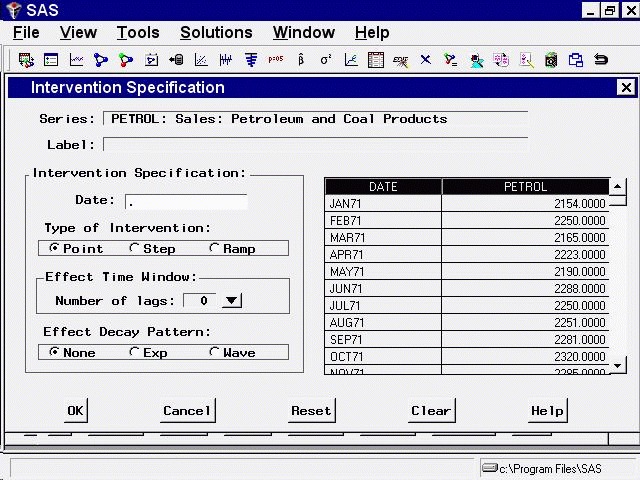This screenshot has height=480, width=640.
Task: Open the Tools menu
Action: coord(138,33)
